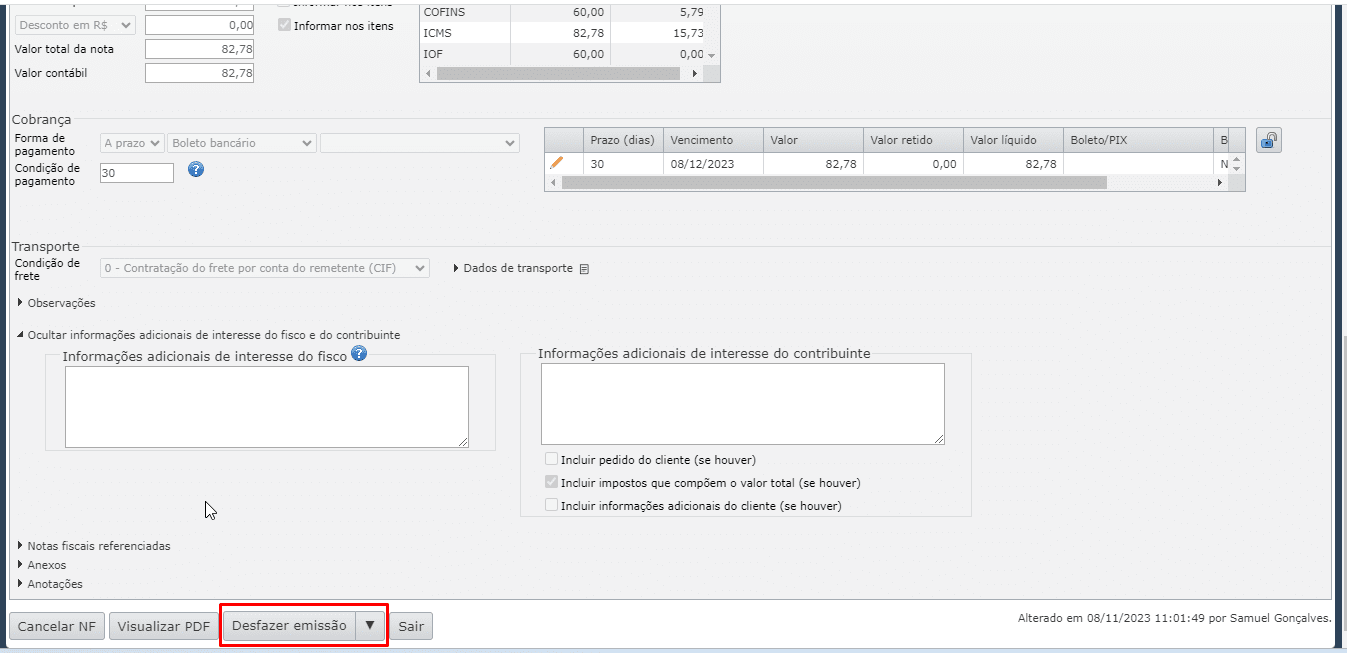1347x653 pixels.
Task: Click the installments table scroll left arrow
Action: tap(551, 183)
